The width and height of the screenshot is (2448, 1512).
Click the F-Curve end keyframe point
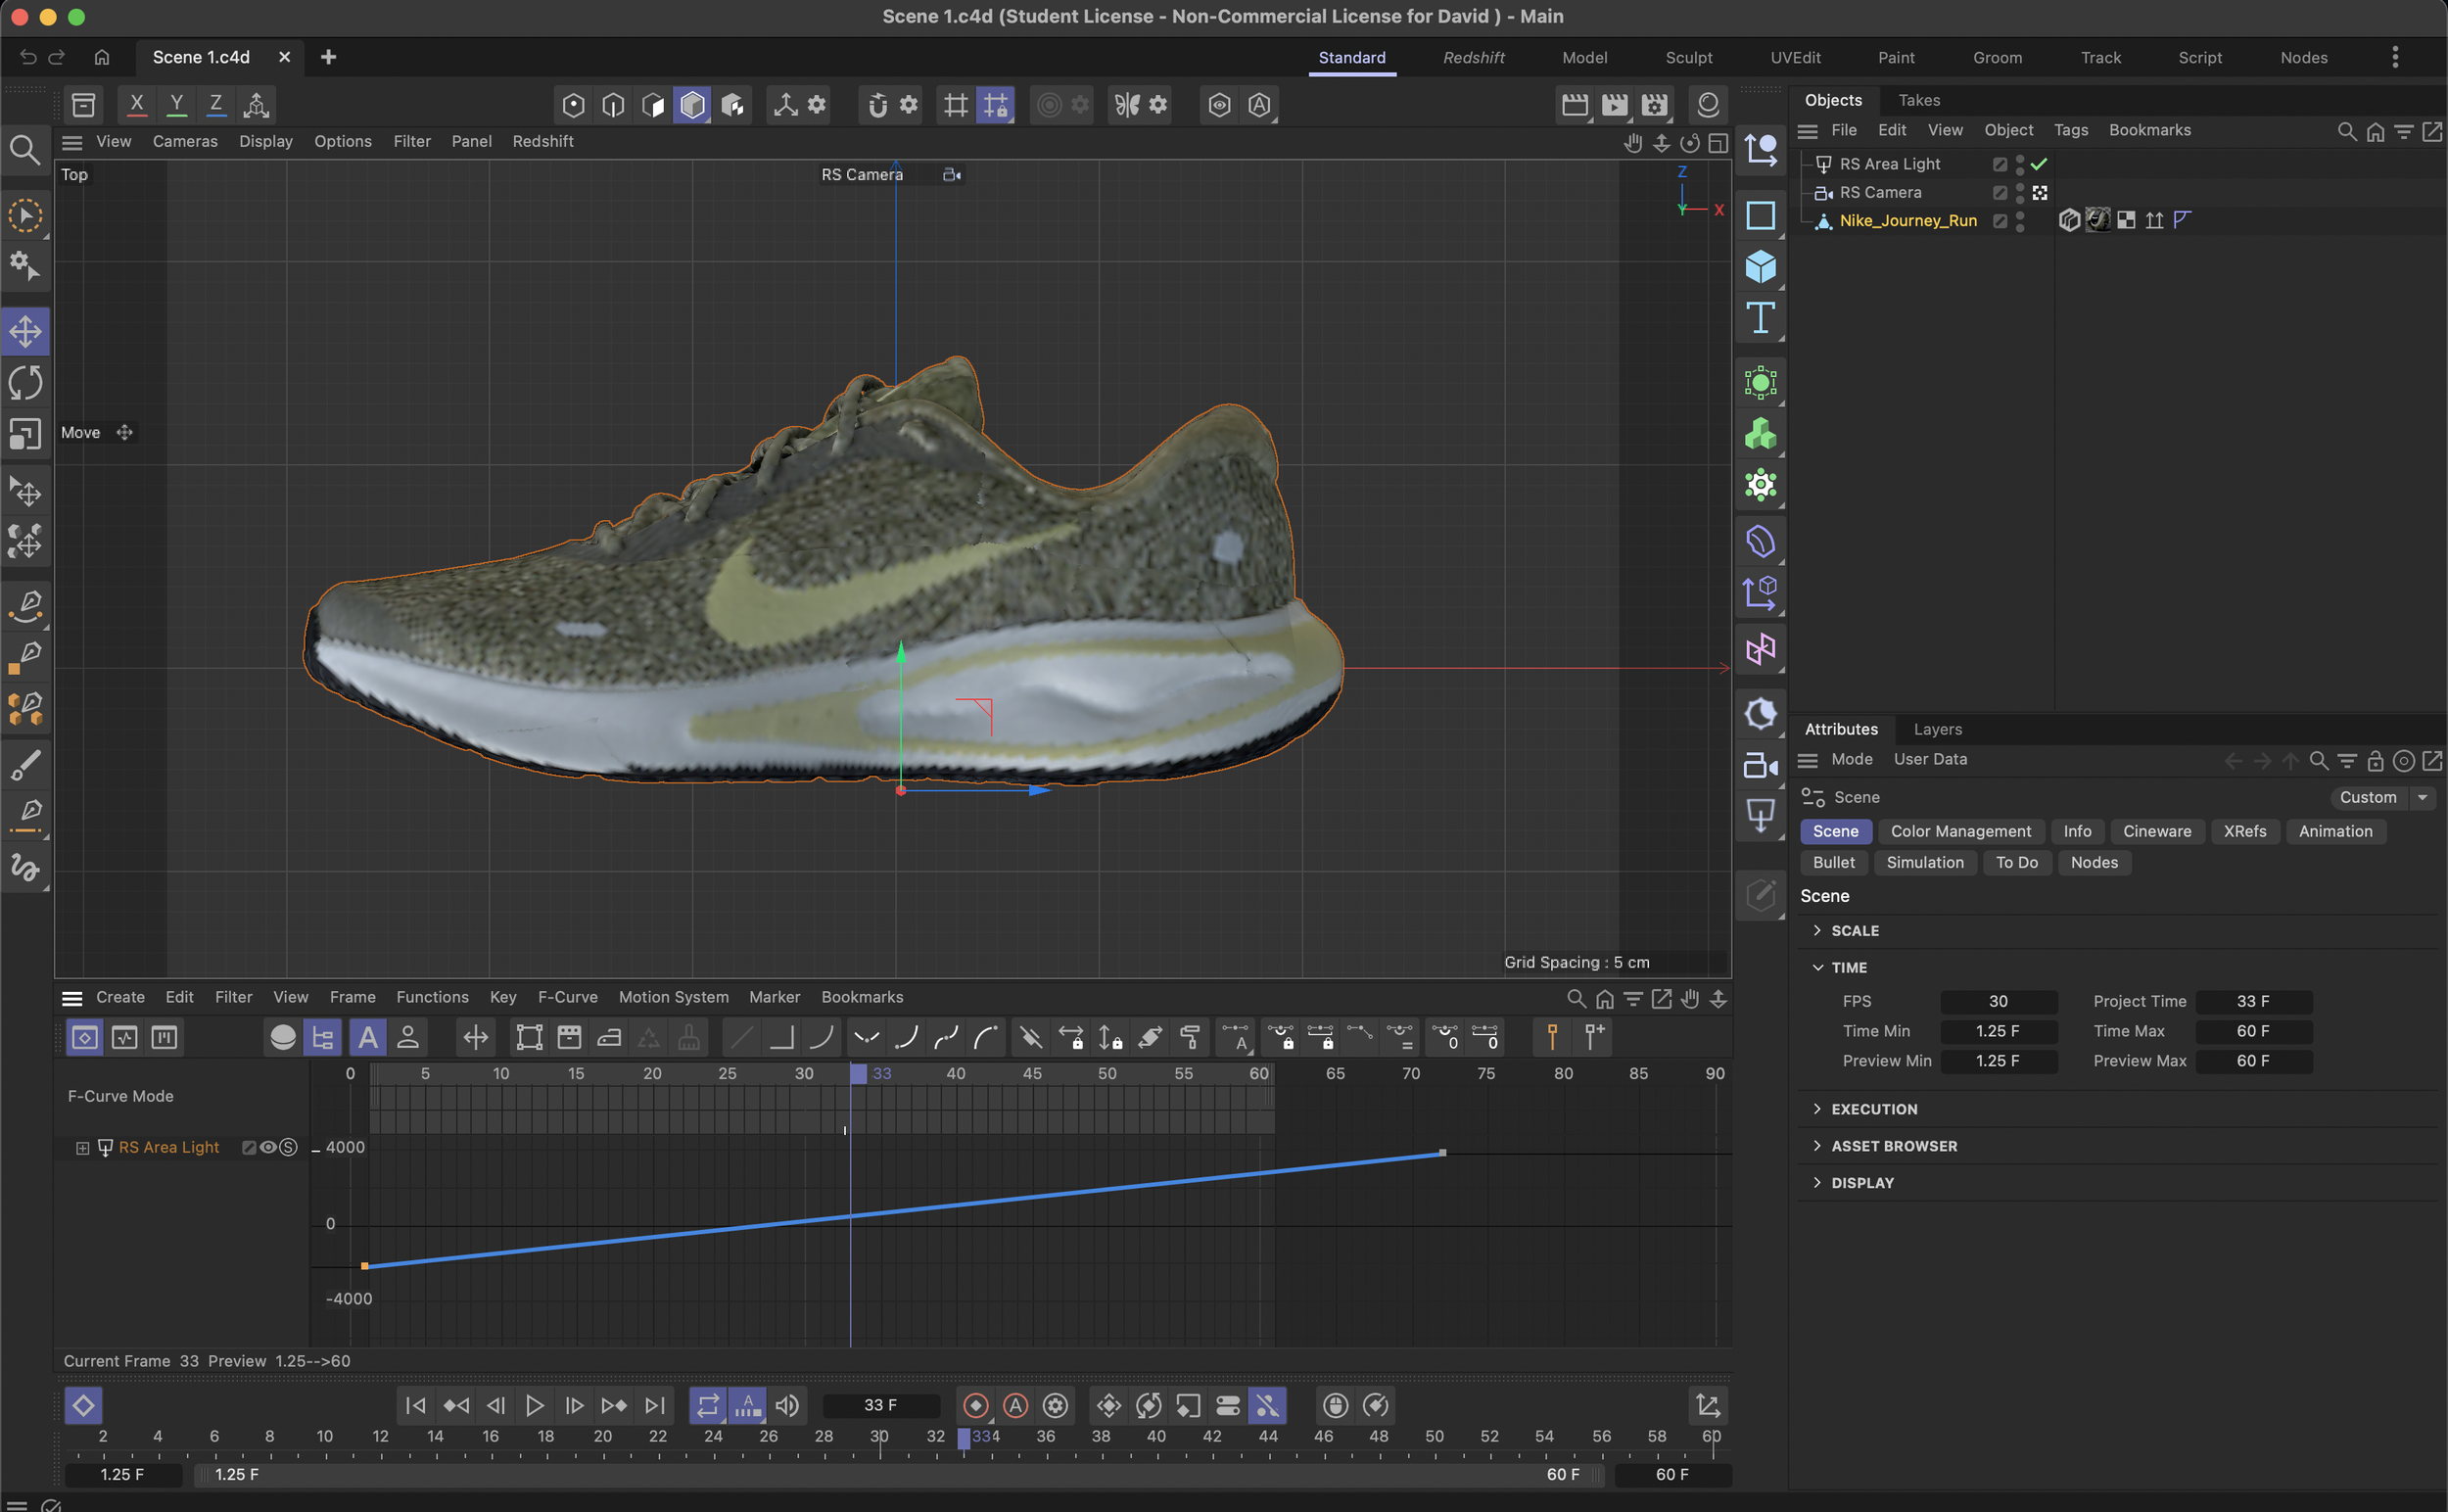[x=1442, y=1154]
